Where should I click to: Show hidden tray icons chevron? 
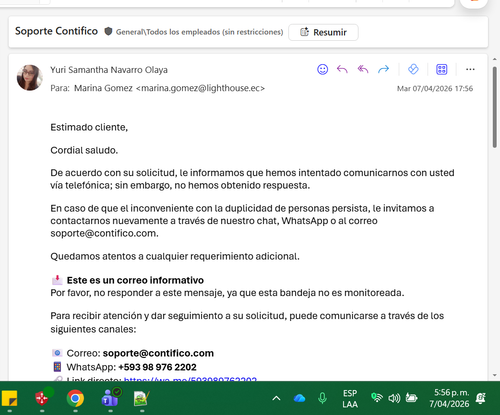point(276,398)
